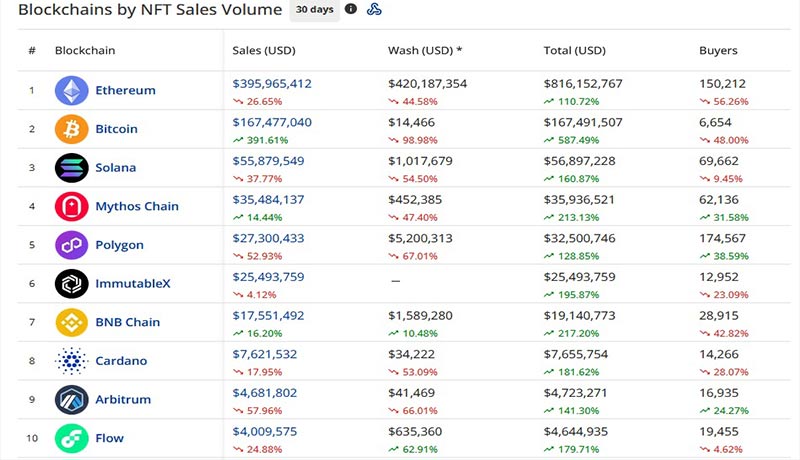
Task: Click the blue webhook icon in header
Action: pos(374,9)
